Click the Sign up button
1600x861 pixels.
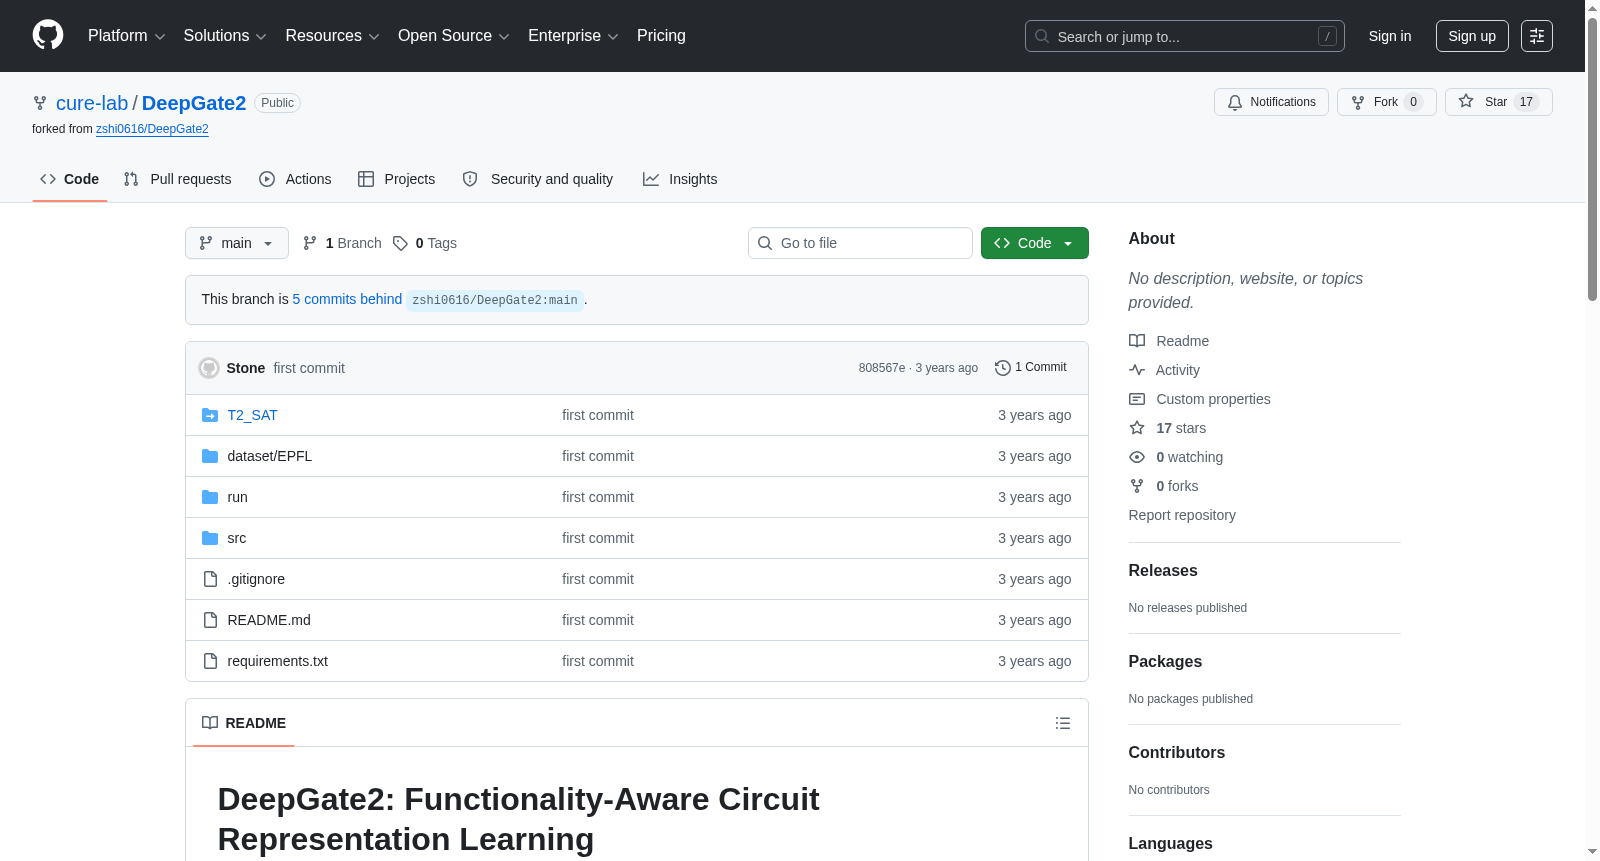(1472, 36)
